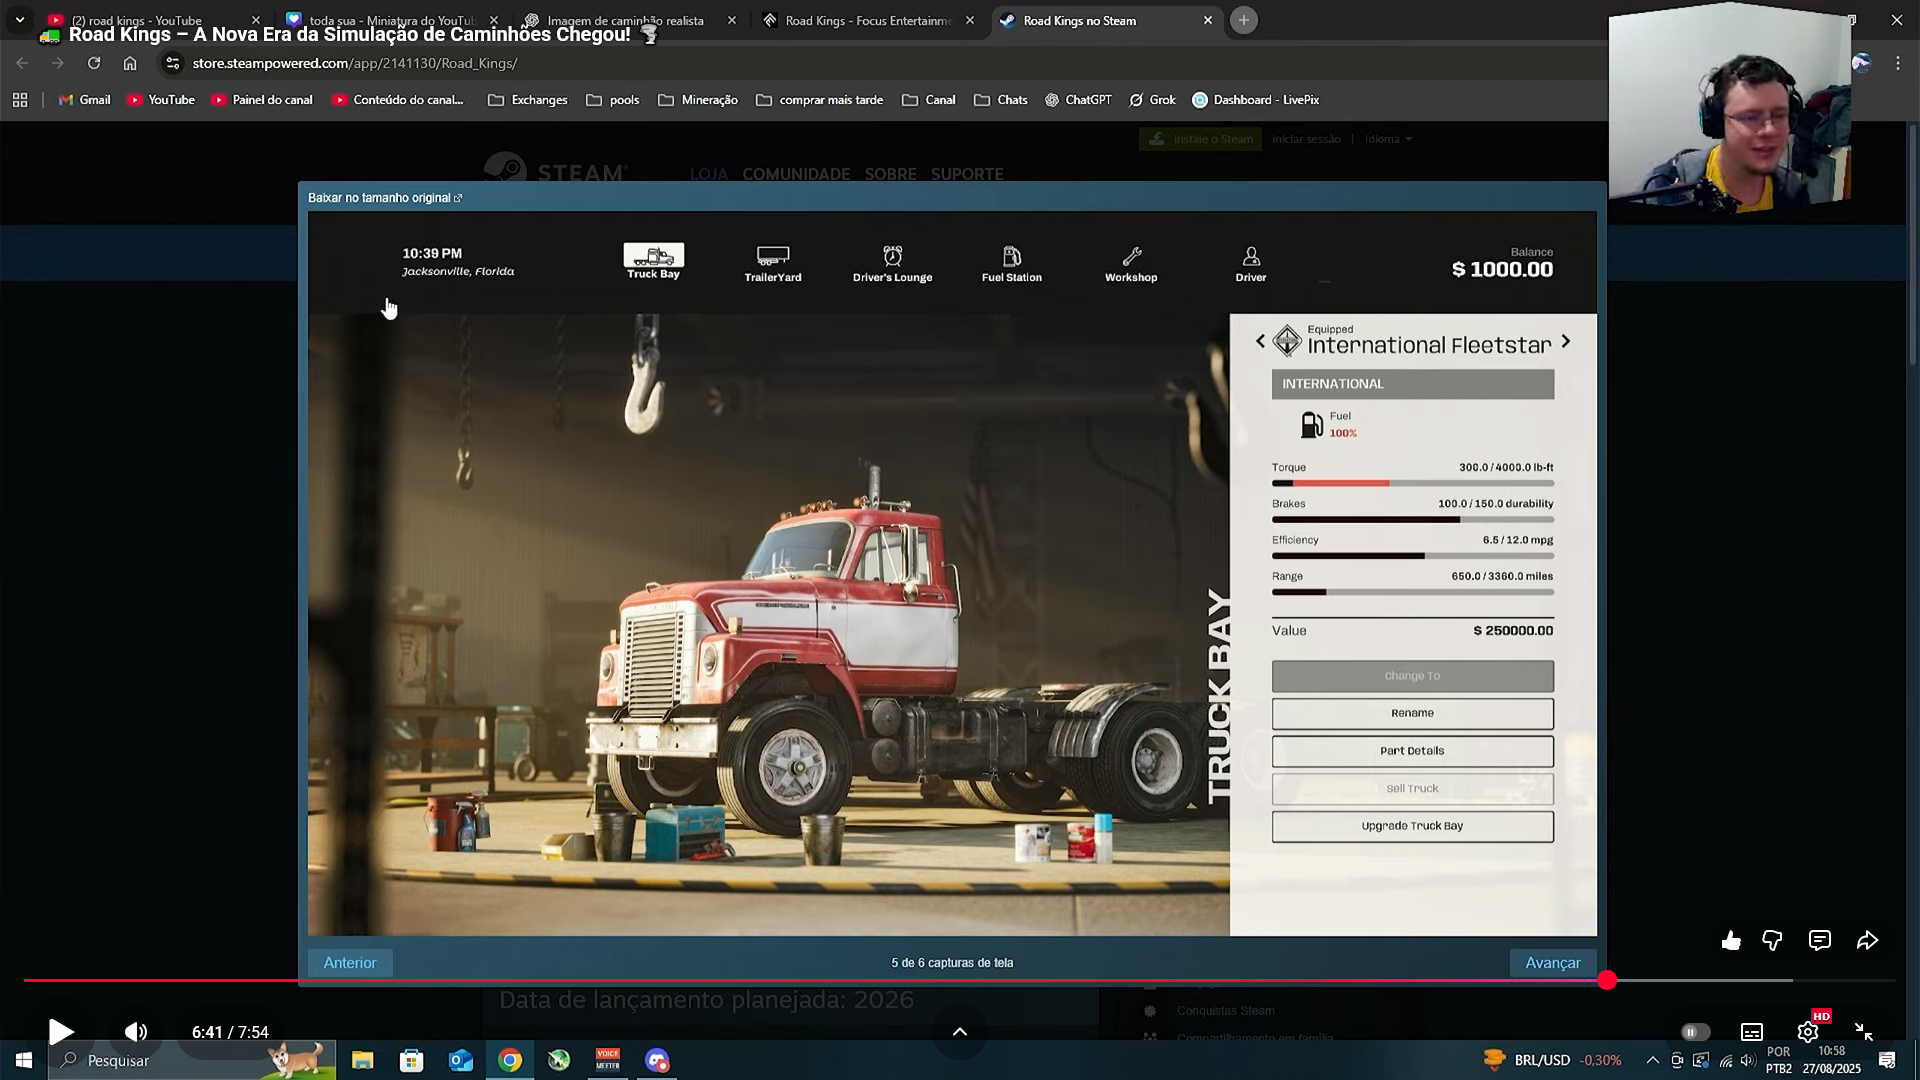Open the Windows notification center icon
This screenshot has height=1080, width=1920.
[1887, 1060]
